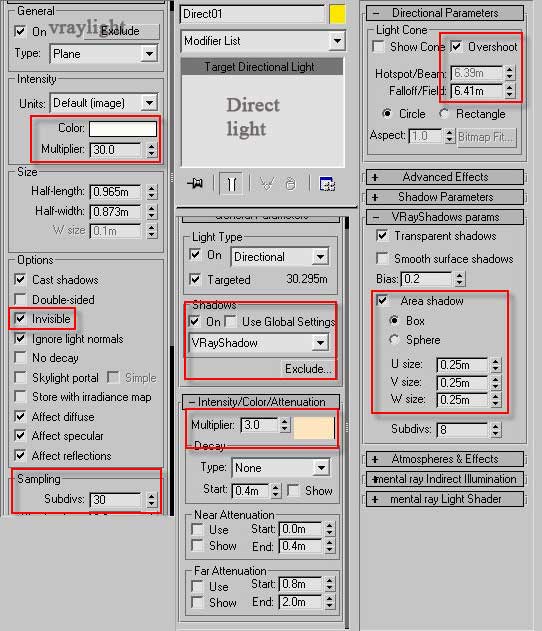Image resolution: width=542 pixels, height=631 pixels.
Task: Click Remove Modifier trash icon
Action: click(x=290, y=184)
